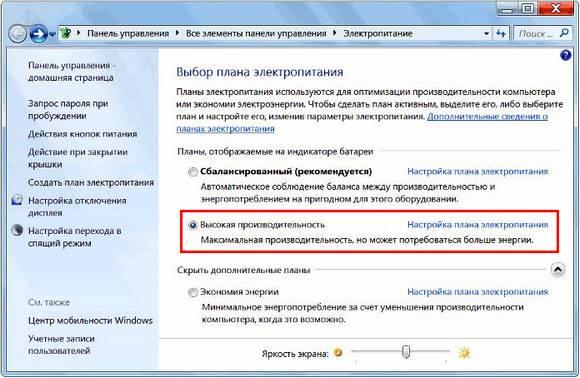Click heading 'Выбор плана электропитания'
Image resolution: width=580 pixels, height=378 pixels.
pos(260,72)
